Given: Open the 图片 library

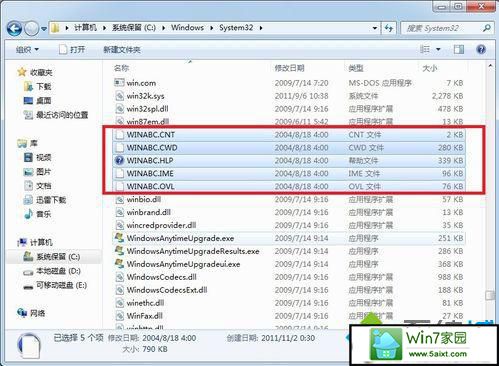Looking at the screenshot, I should tap(44, 172).
